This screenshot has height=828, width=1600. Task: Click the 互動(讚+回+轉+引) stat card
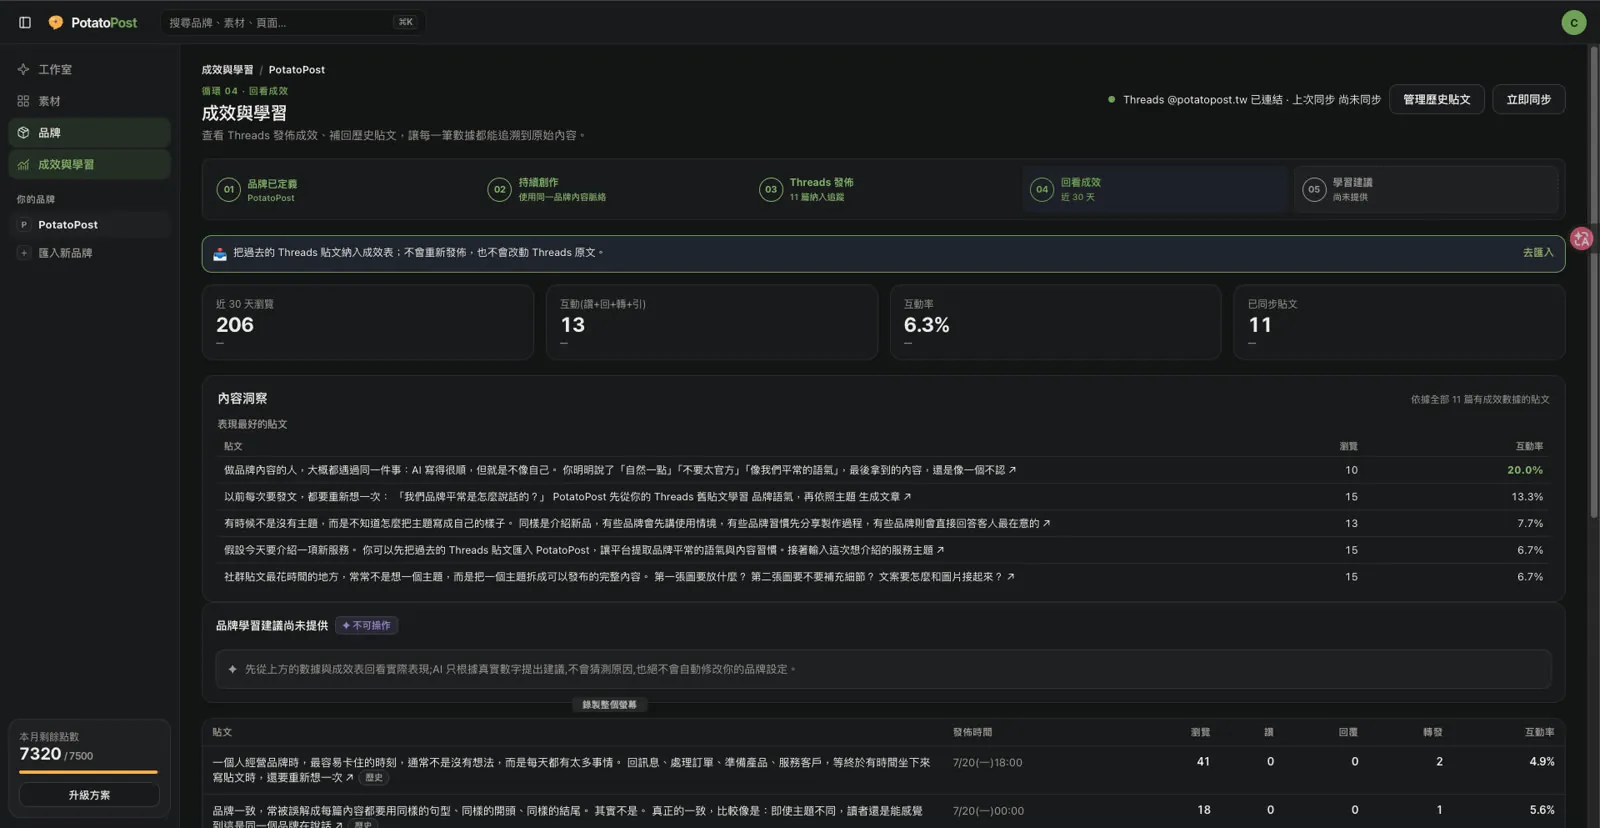(711, 322)
